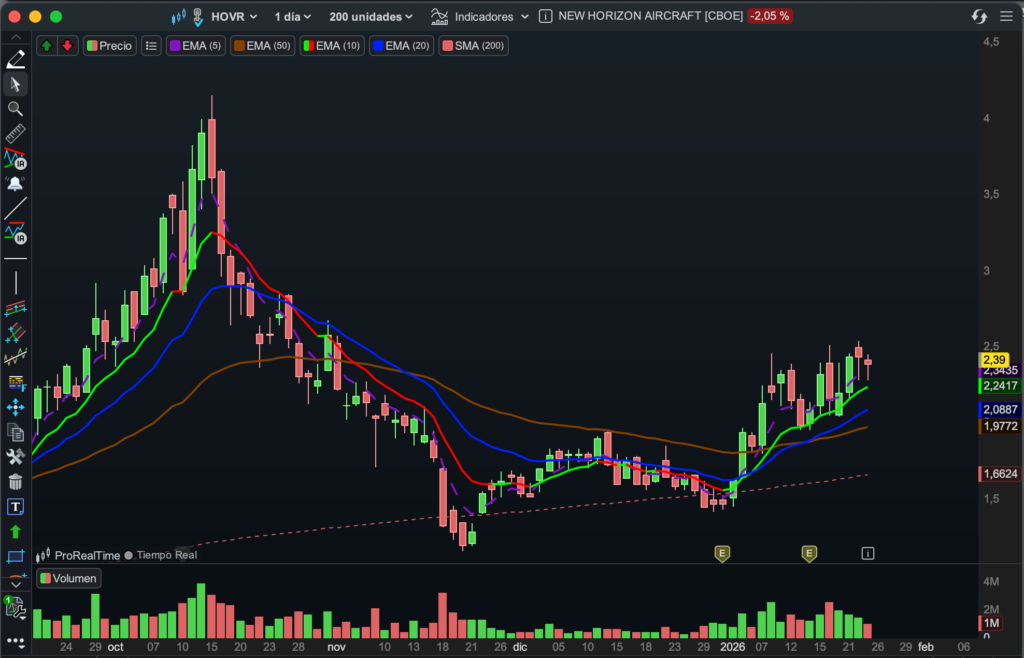Screen dimensions: 1024x658
Task: Toggle the green up arrow button
Action: click(47, 46)
